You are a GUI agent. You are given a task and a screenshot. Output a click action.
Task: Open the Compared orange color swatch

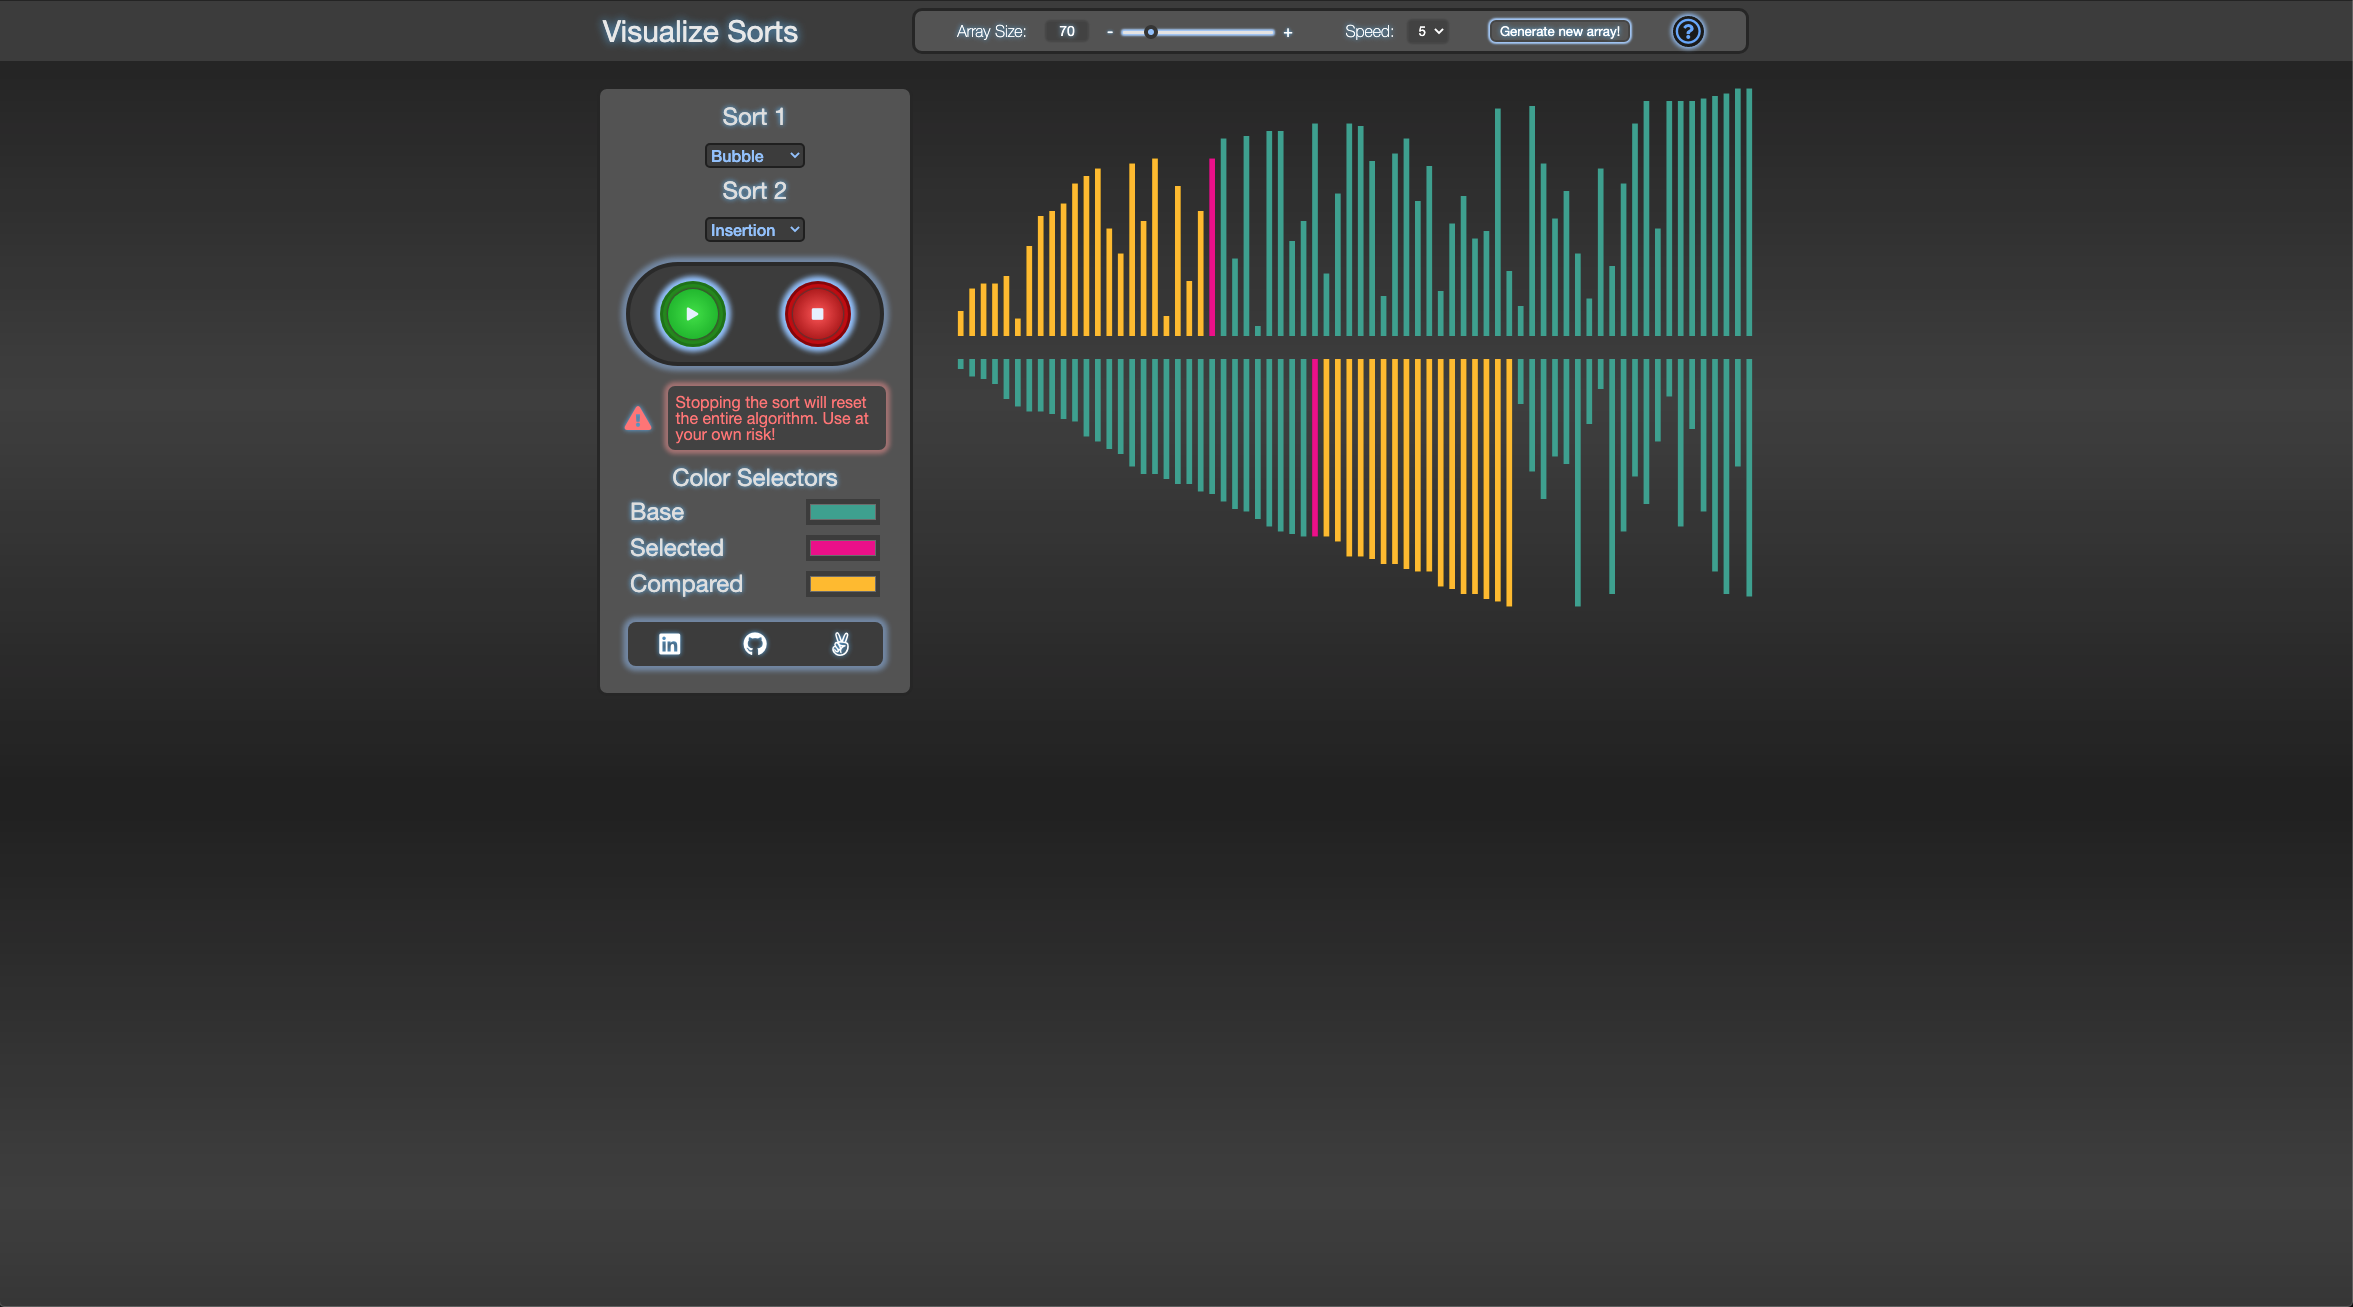tap(842, 584)
